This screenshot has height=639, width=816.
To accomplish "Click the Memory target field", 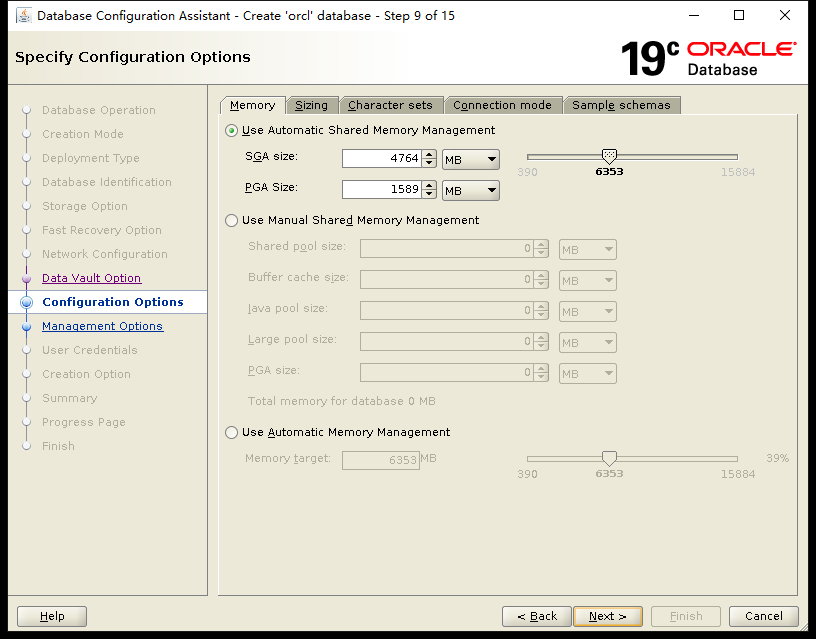I will (x=381, y=460).
